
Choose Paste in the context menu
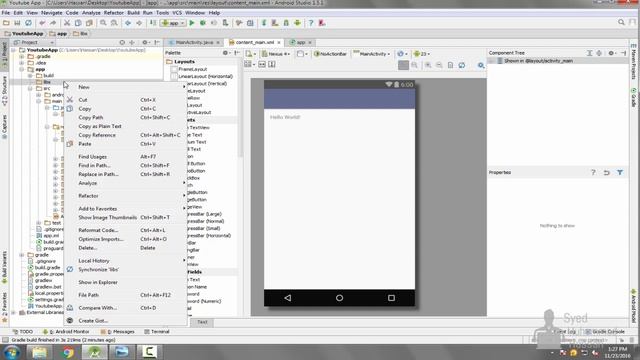tap(126, 144)
